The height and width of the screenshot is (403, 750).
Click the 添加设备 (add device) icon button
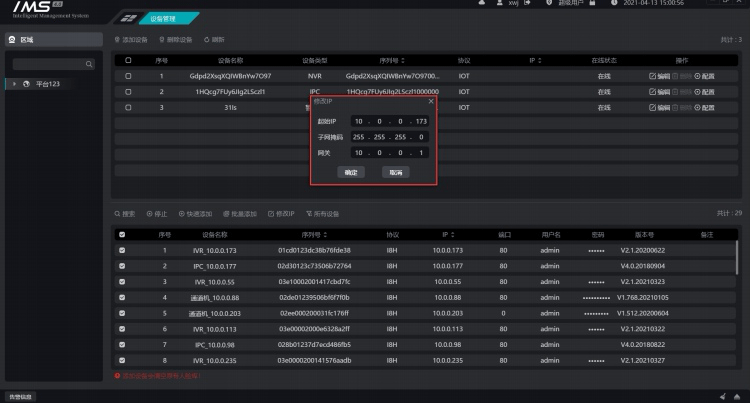(117, 40)
